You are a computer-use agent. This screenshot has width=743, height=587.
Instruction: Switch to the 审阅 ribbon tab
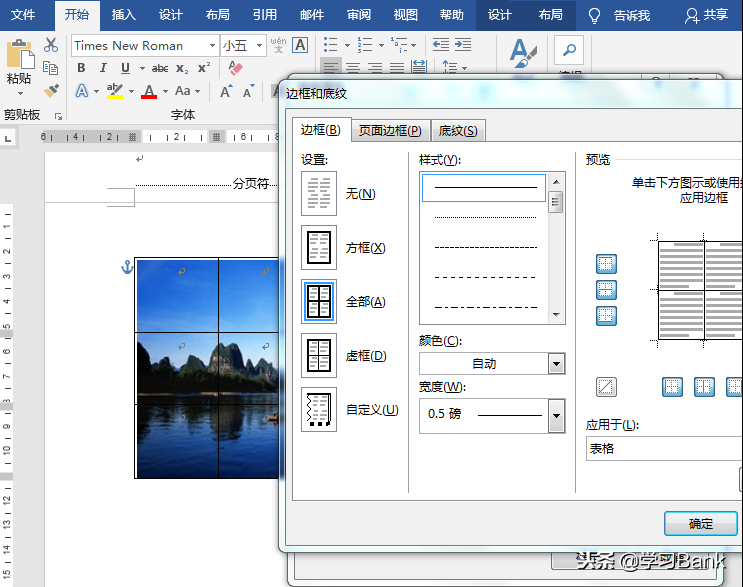pos(359,15)
